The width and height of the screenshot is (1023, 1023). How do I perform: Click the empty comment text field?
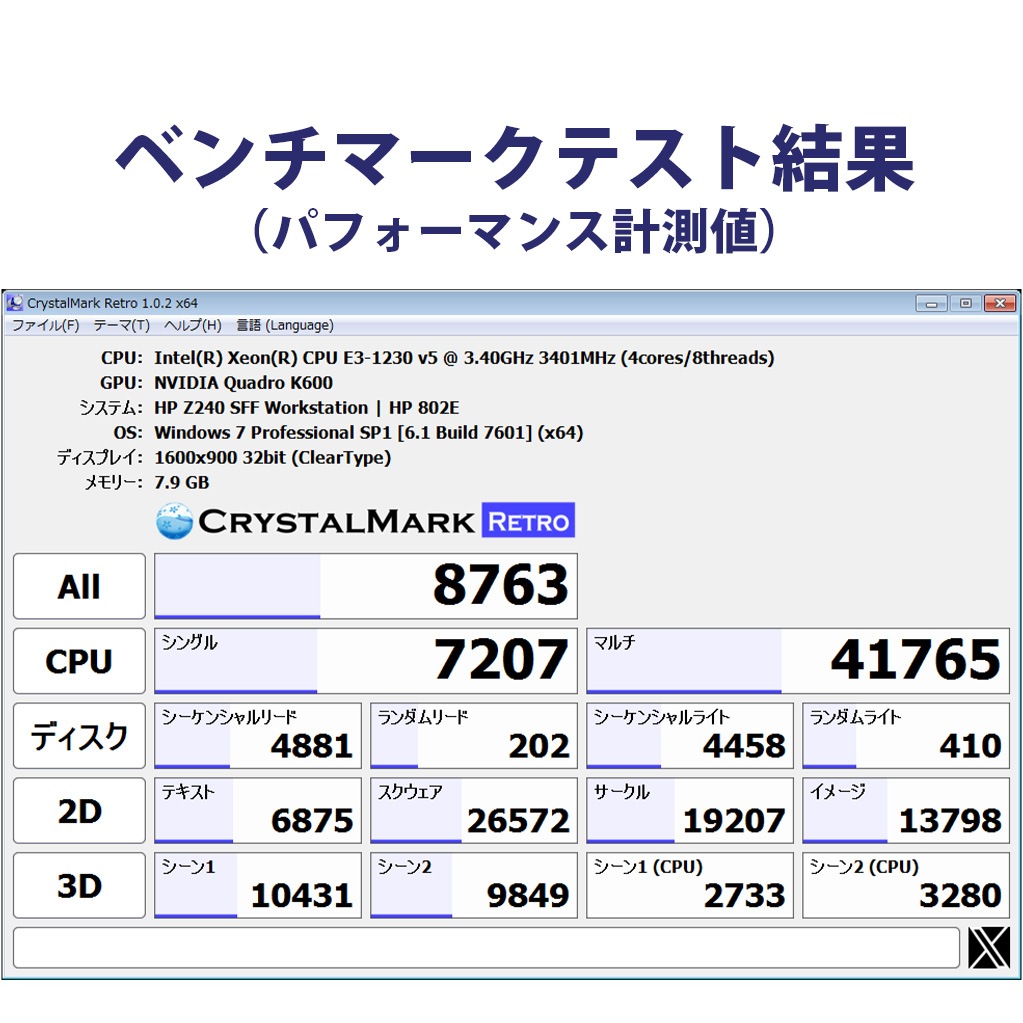click(x=486, y=947)
